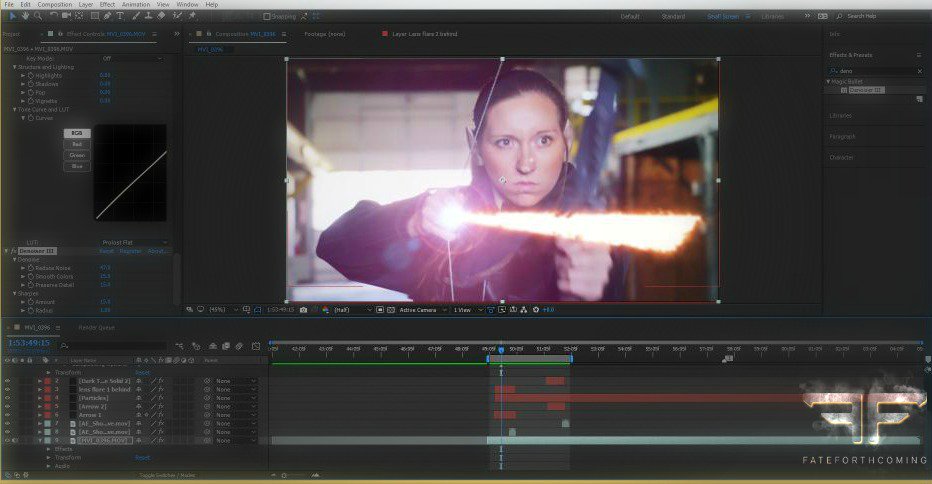The height and width of the screenshot is (484, 932).
Task: Collapse the Sharpen group
Action: click(15, 294)
